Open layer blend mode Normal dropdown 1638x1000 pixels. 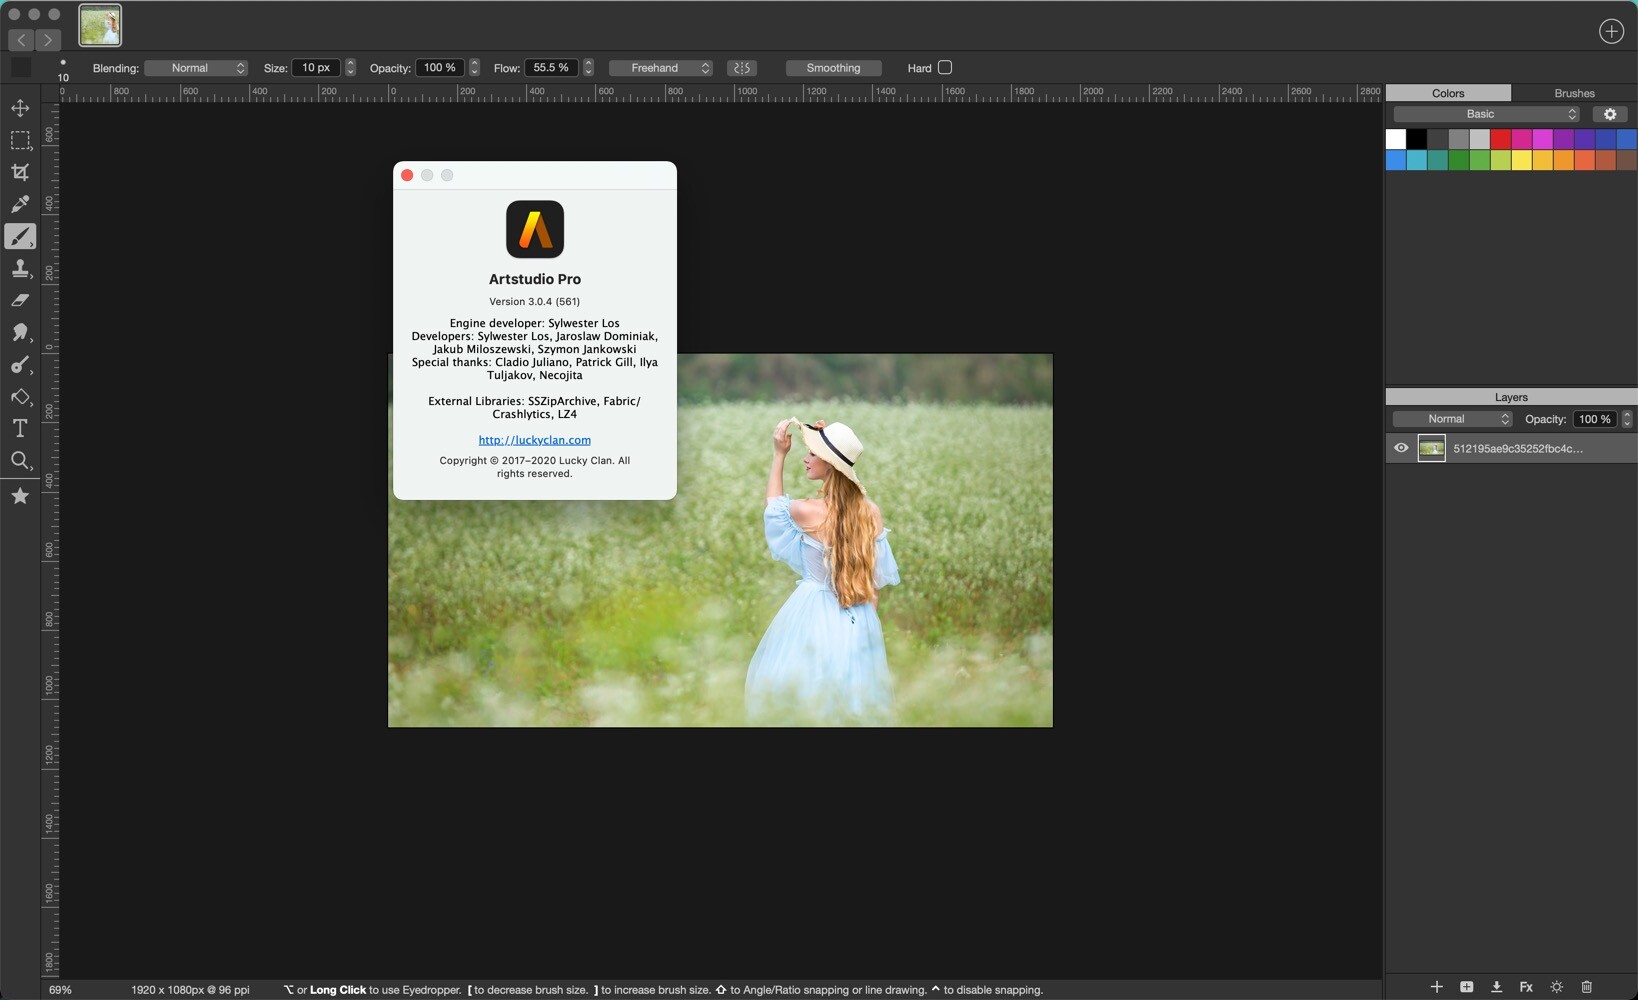click(x=1452, y=419)
